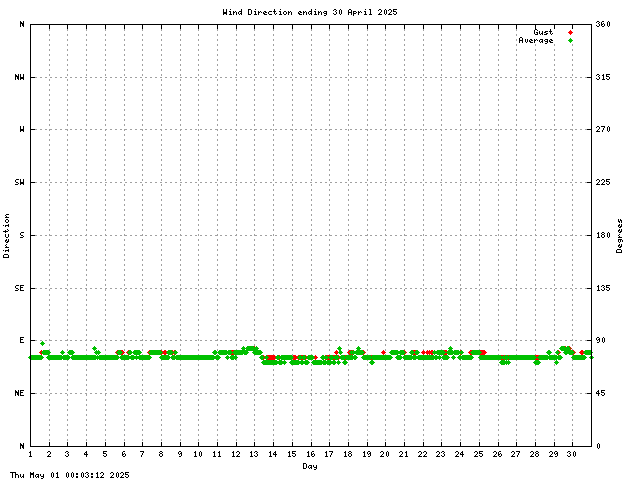
Task: Click the 'S' direction axis label
Action: coord(22,235)
